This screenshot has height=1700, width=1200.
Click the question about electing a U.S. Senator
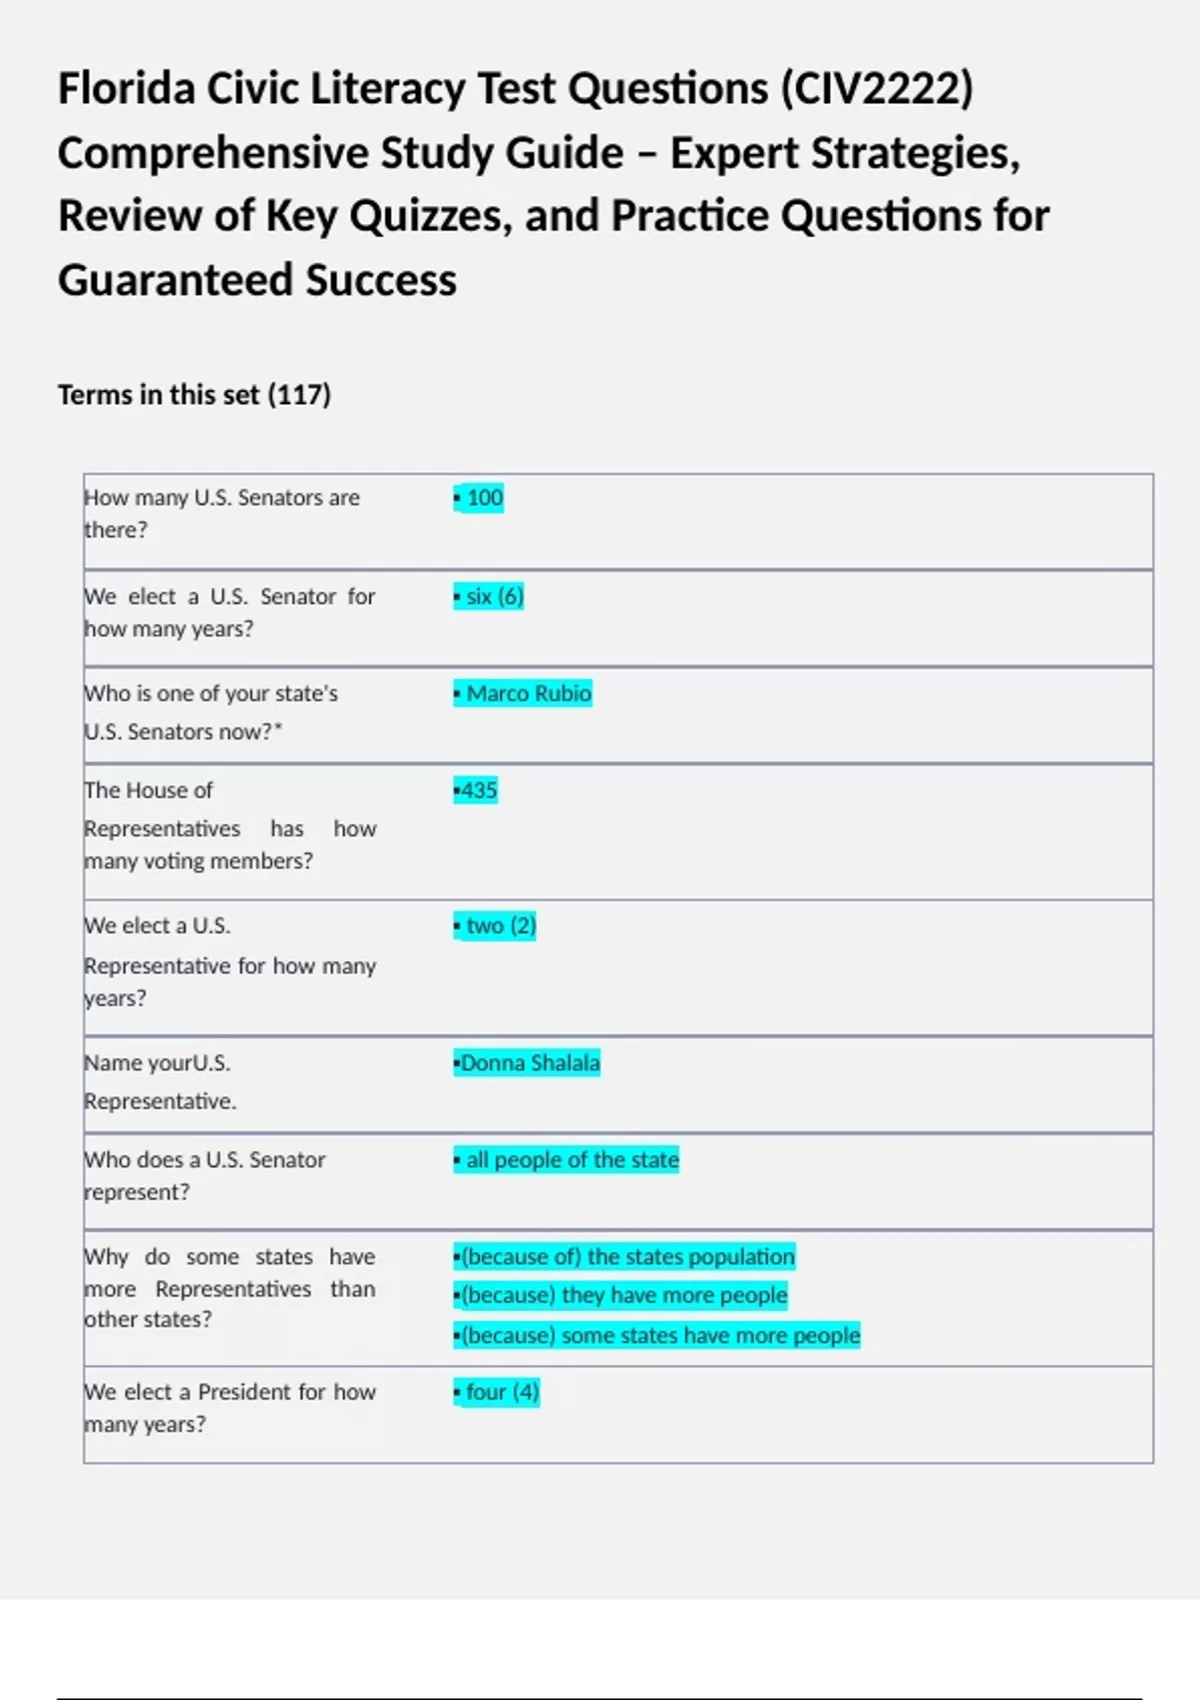tap(229, 612)
